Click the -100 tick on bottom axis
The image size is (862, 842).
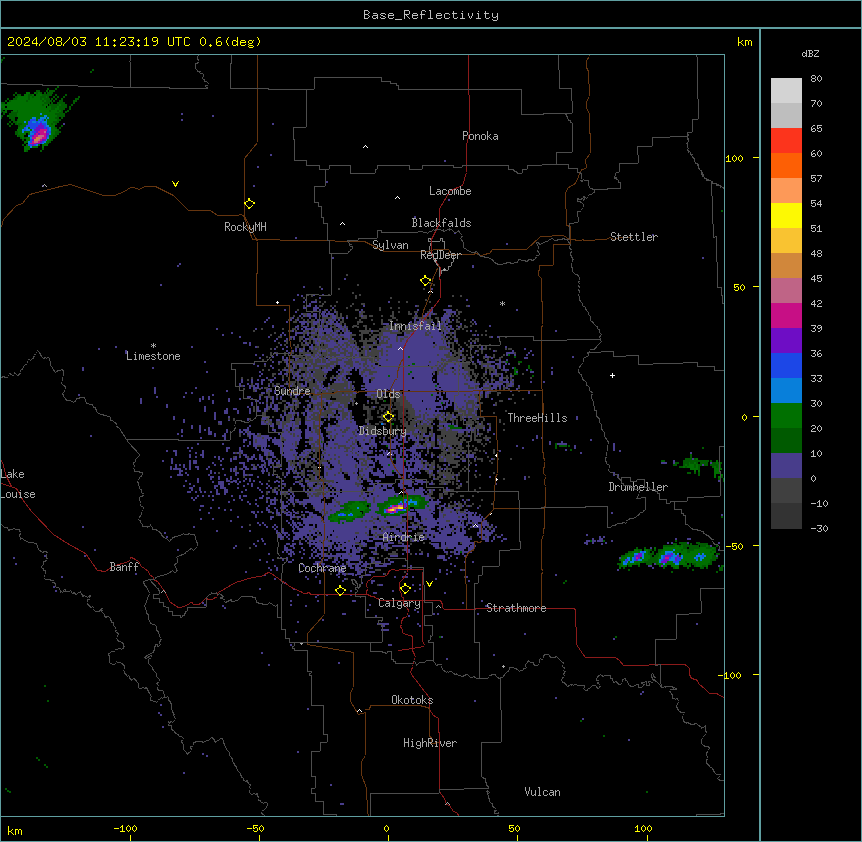click(x=125, y=828)
